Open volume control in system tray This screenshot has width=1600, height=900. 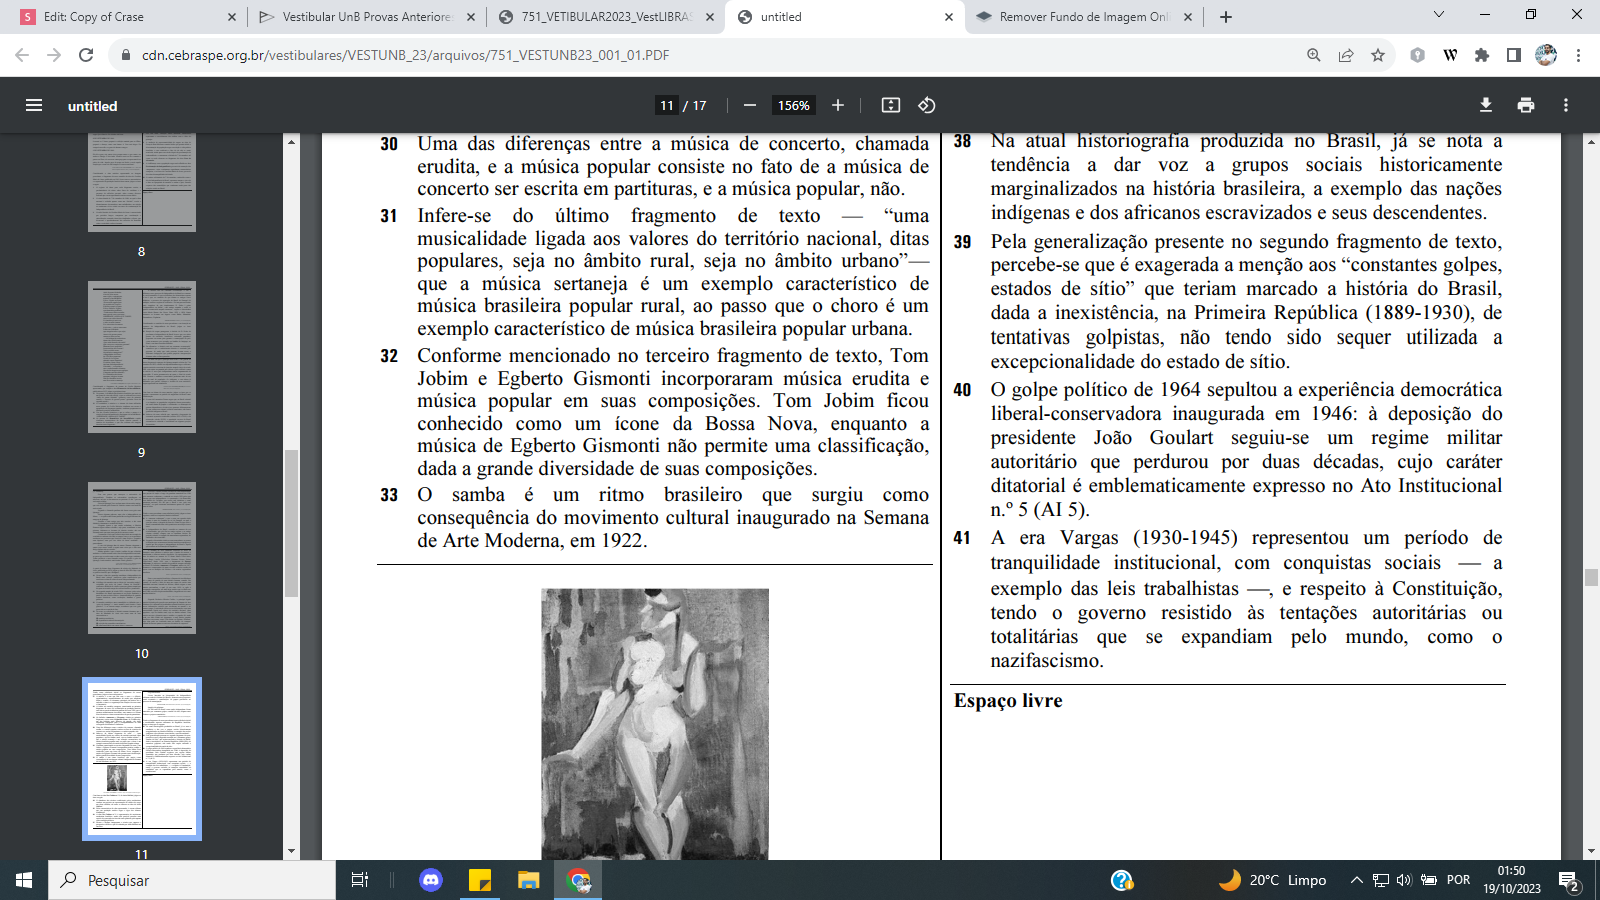[x=1403, y=880]
